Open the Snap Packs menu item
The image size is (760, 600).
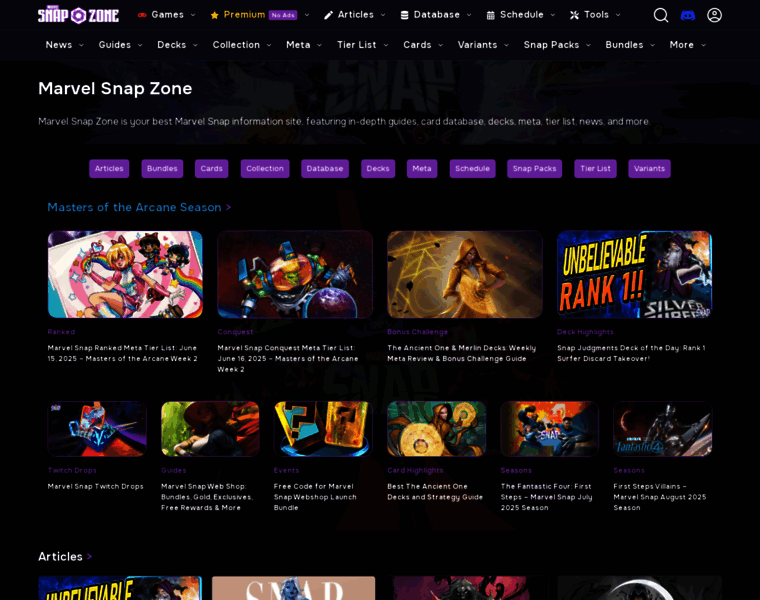point(552,45)
